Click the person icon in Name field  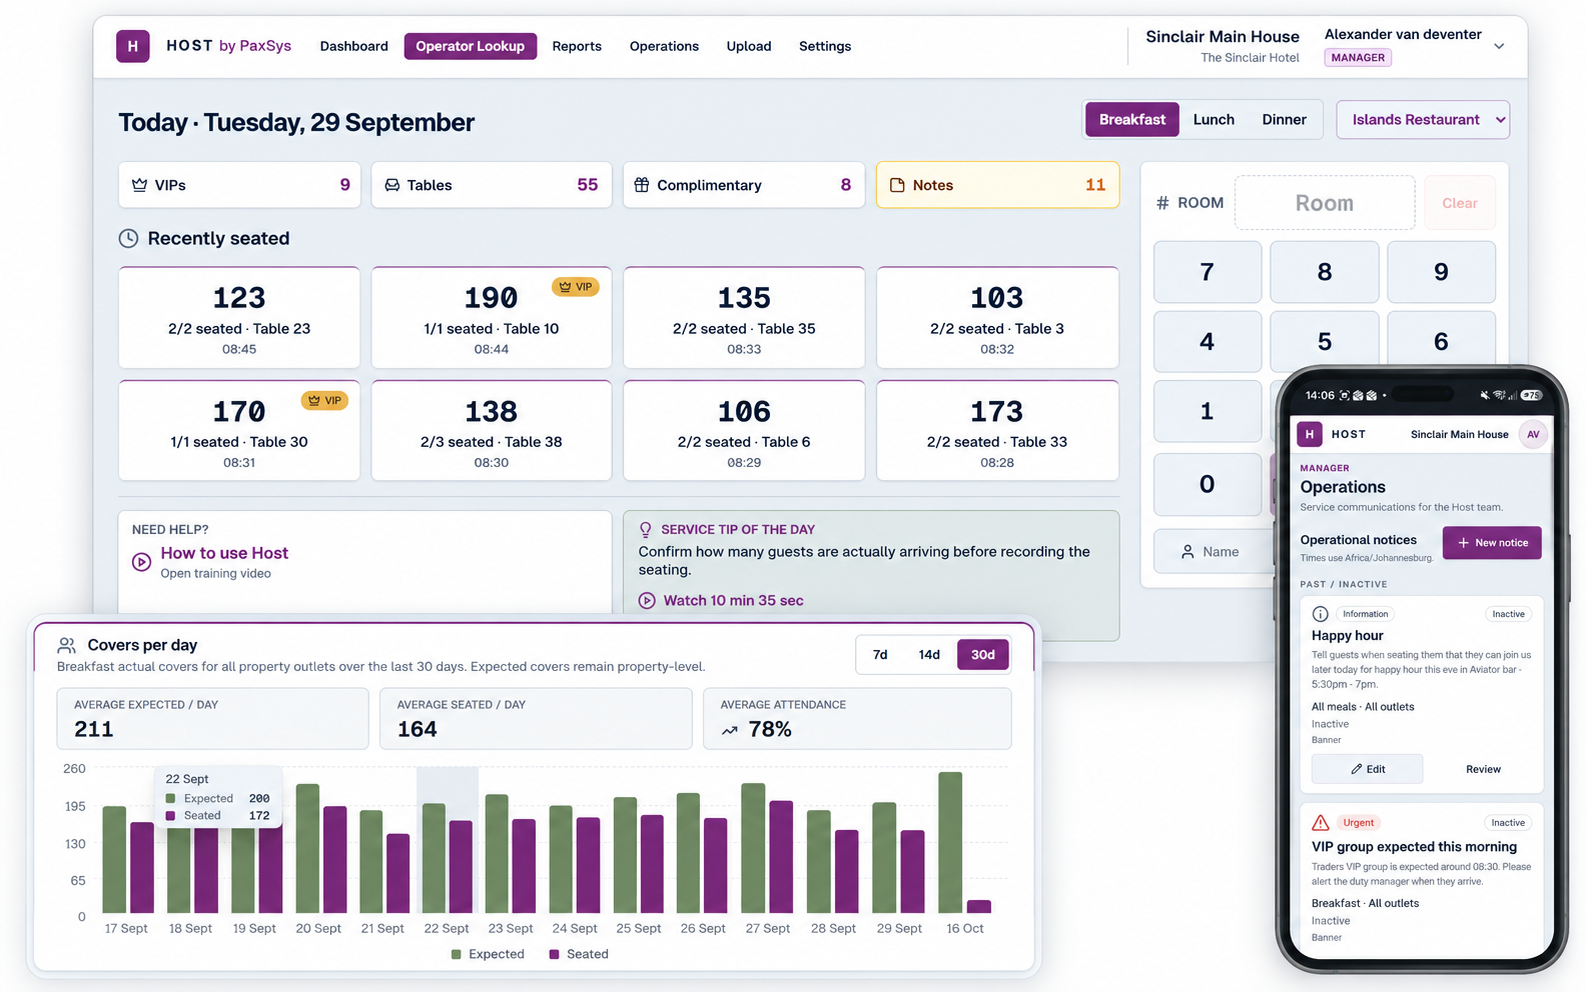click(x=1187, y=551)
